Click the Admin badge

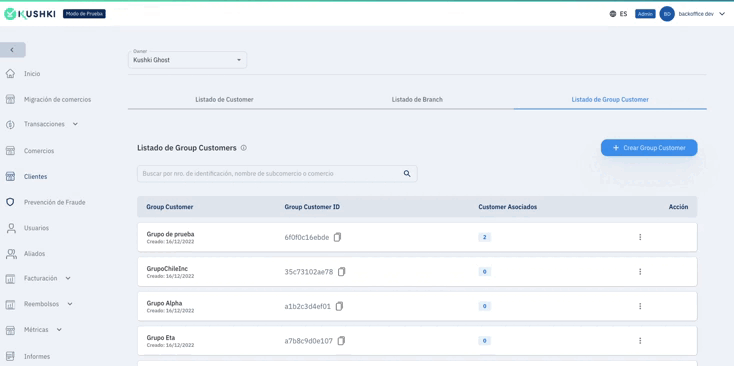[x=645, y=14]
